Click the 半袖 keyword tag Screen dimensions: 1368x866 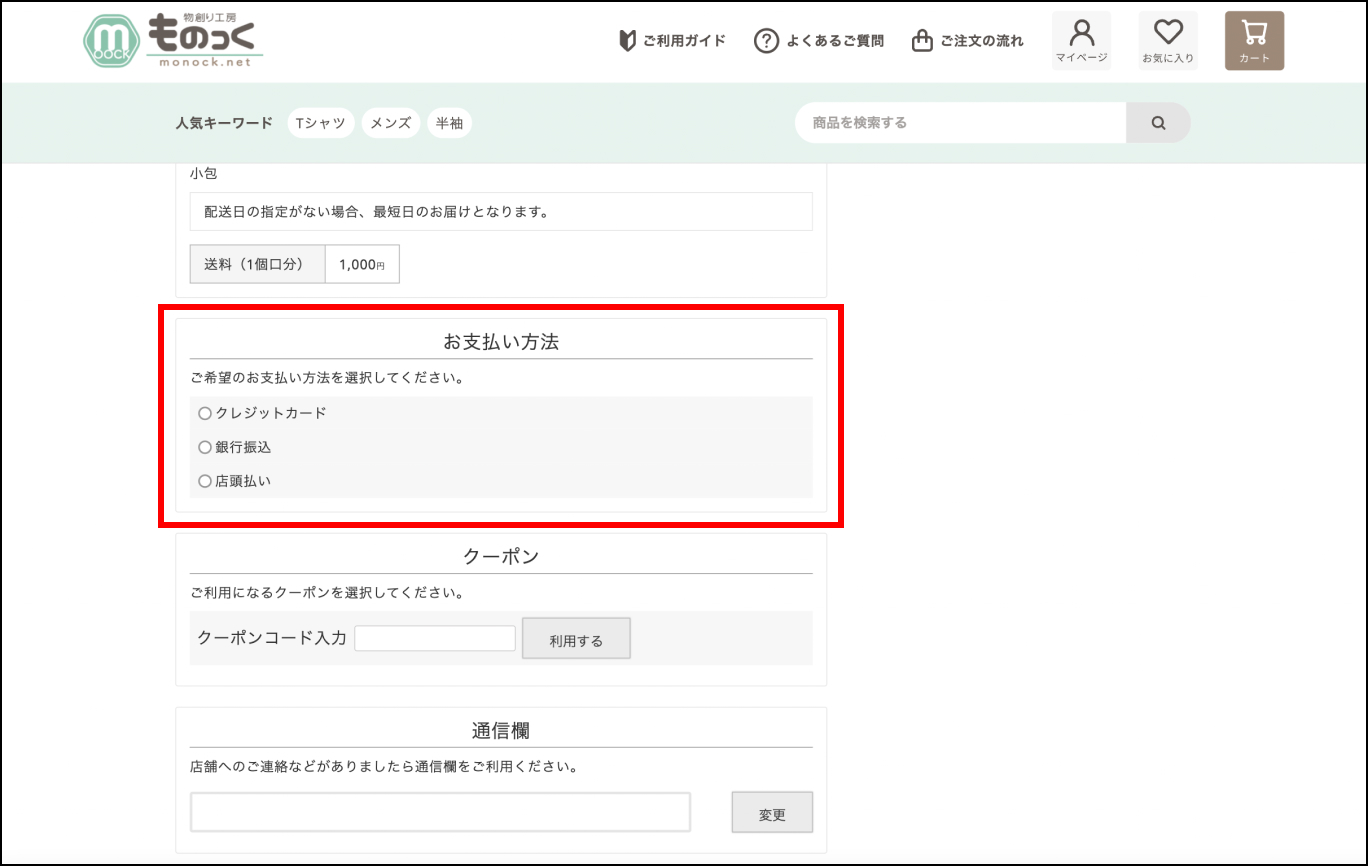click(448, 123)
